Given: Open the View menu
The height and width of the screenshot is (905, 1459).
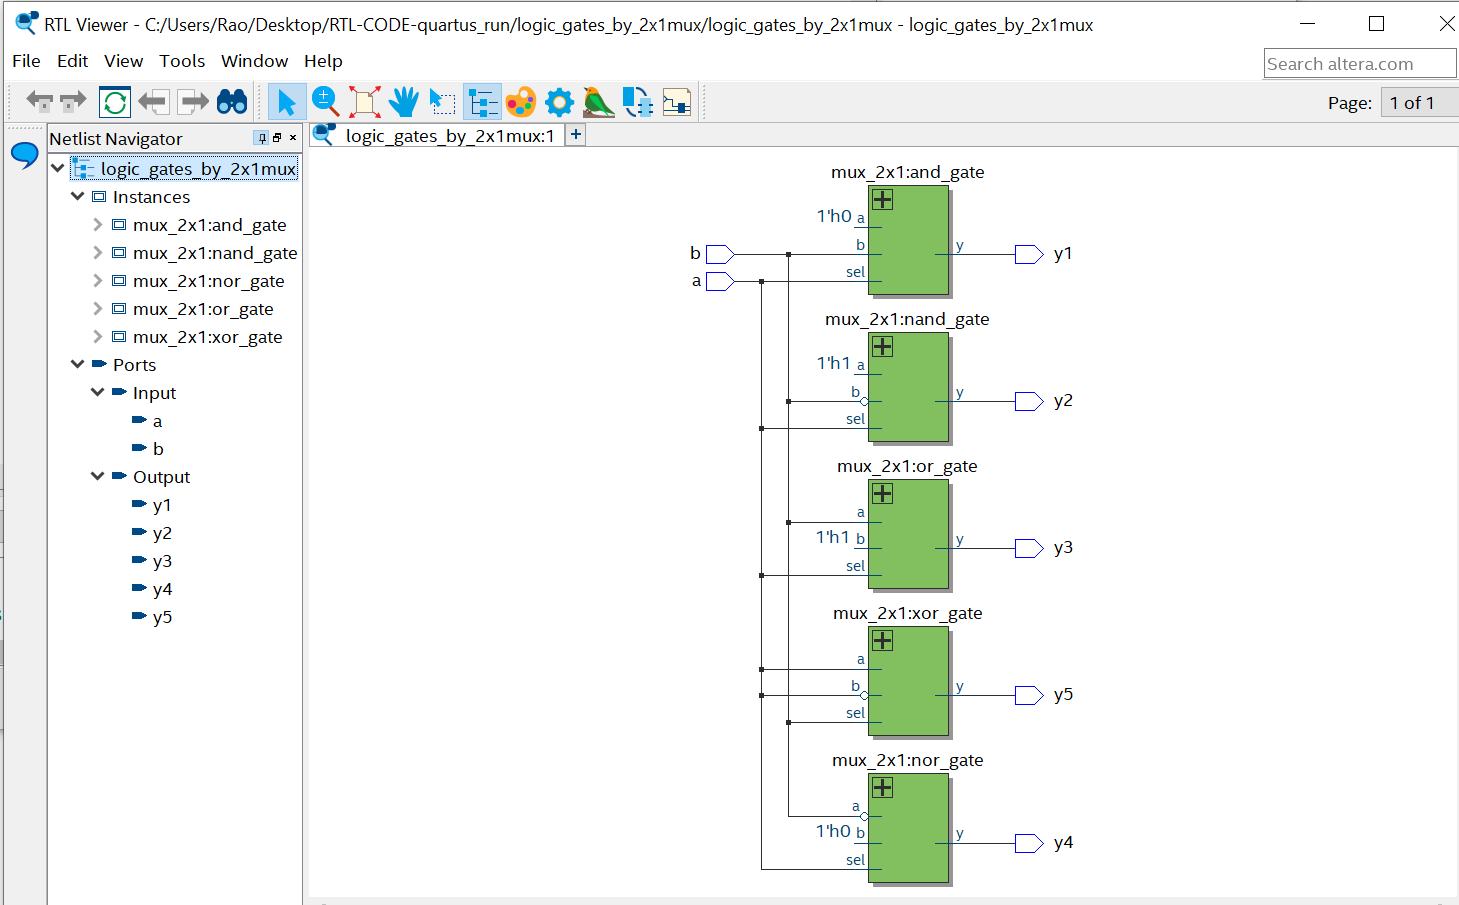Looking at the screenshot, I should (123, 61).
